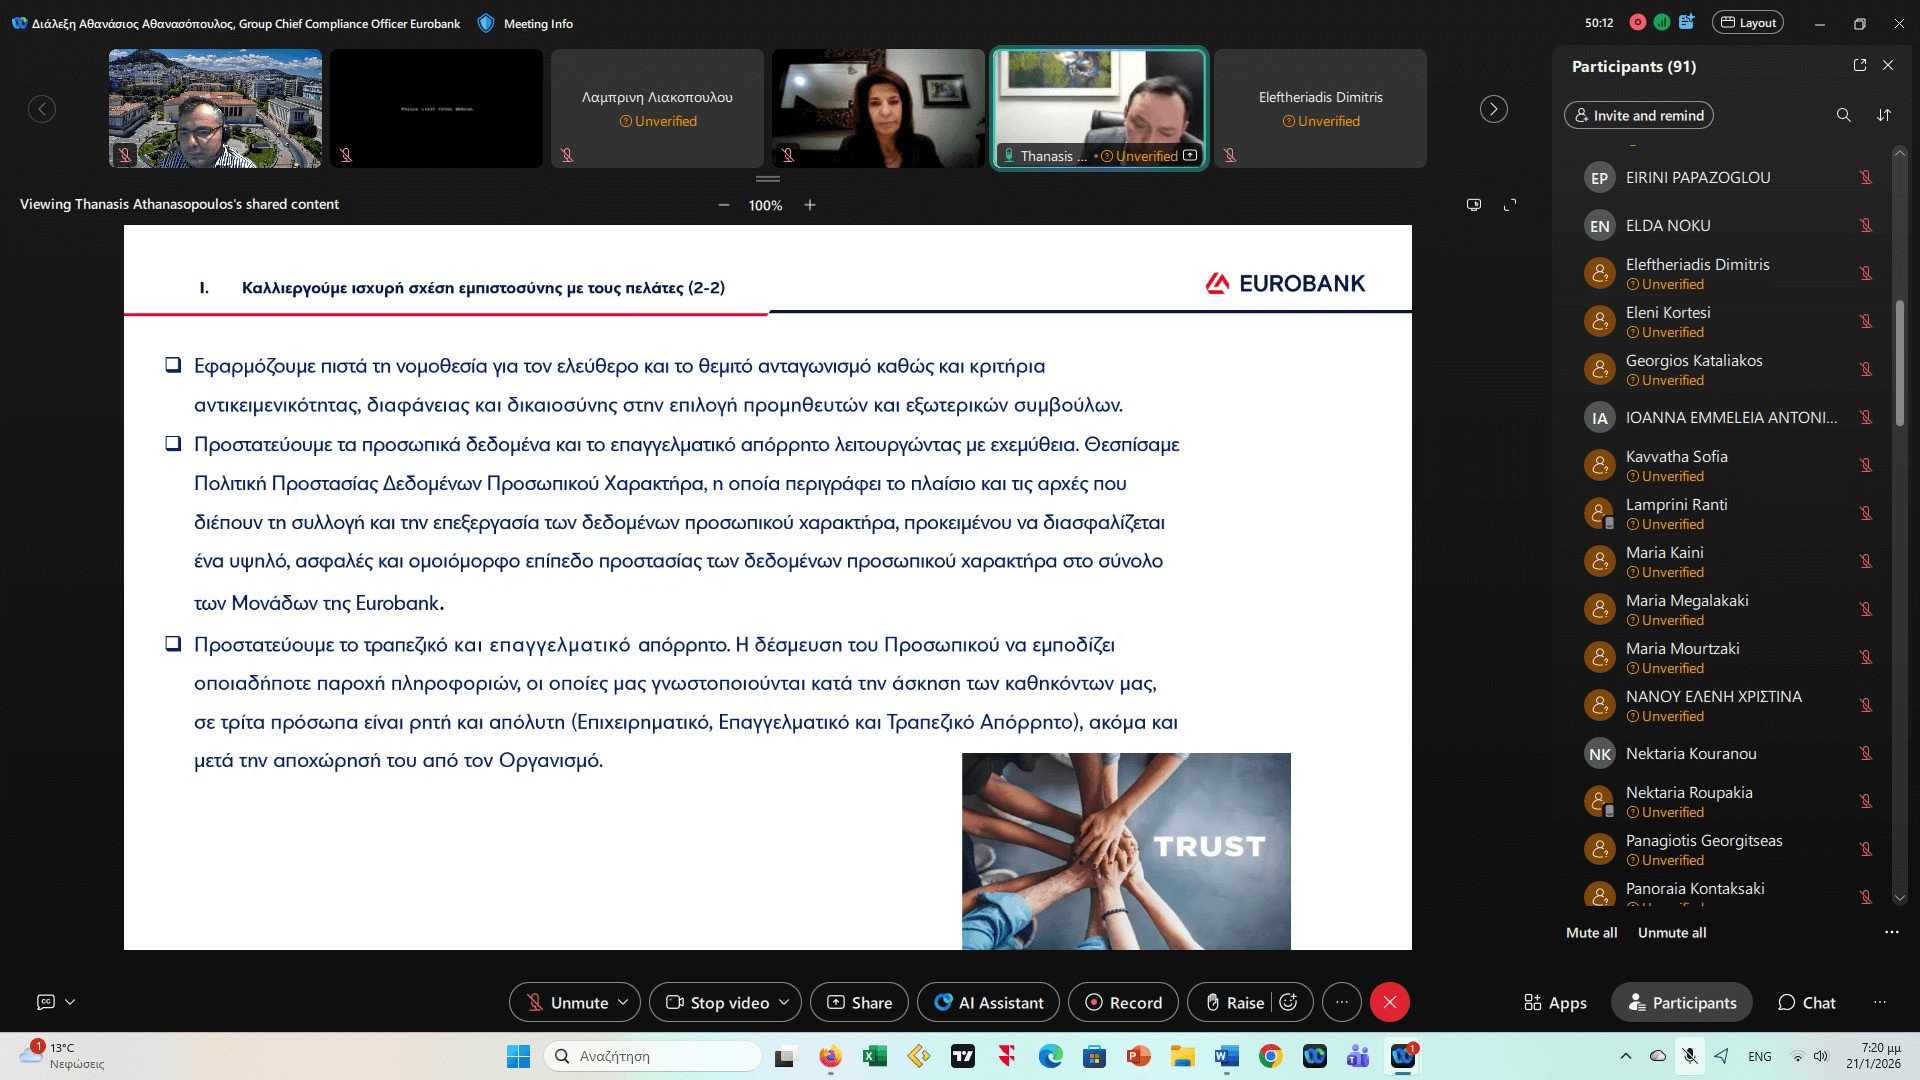Open the Meeting Info shield icon
This screenshot has height=1080, width=1920.
coord(486,23)
